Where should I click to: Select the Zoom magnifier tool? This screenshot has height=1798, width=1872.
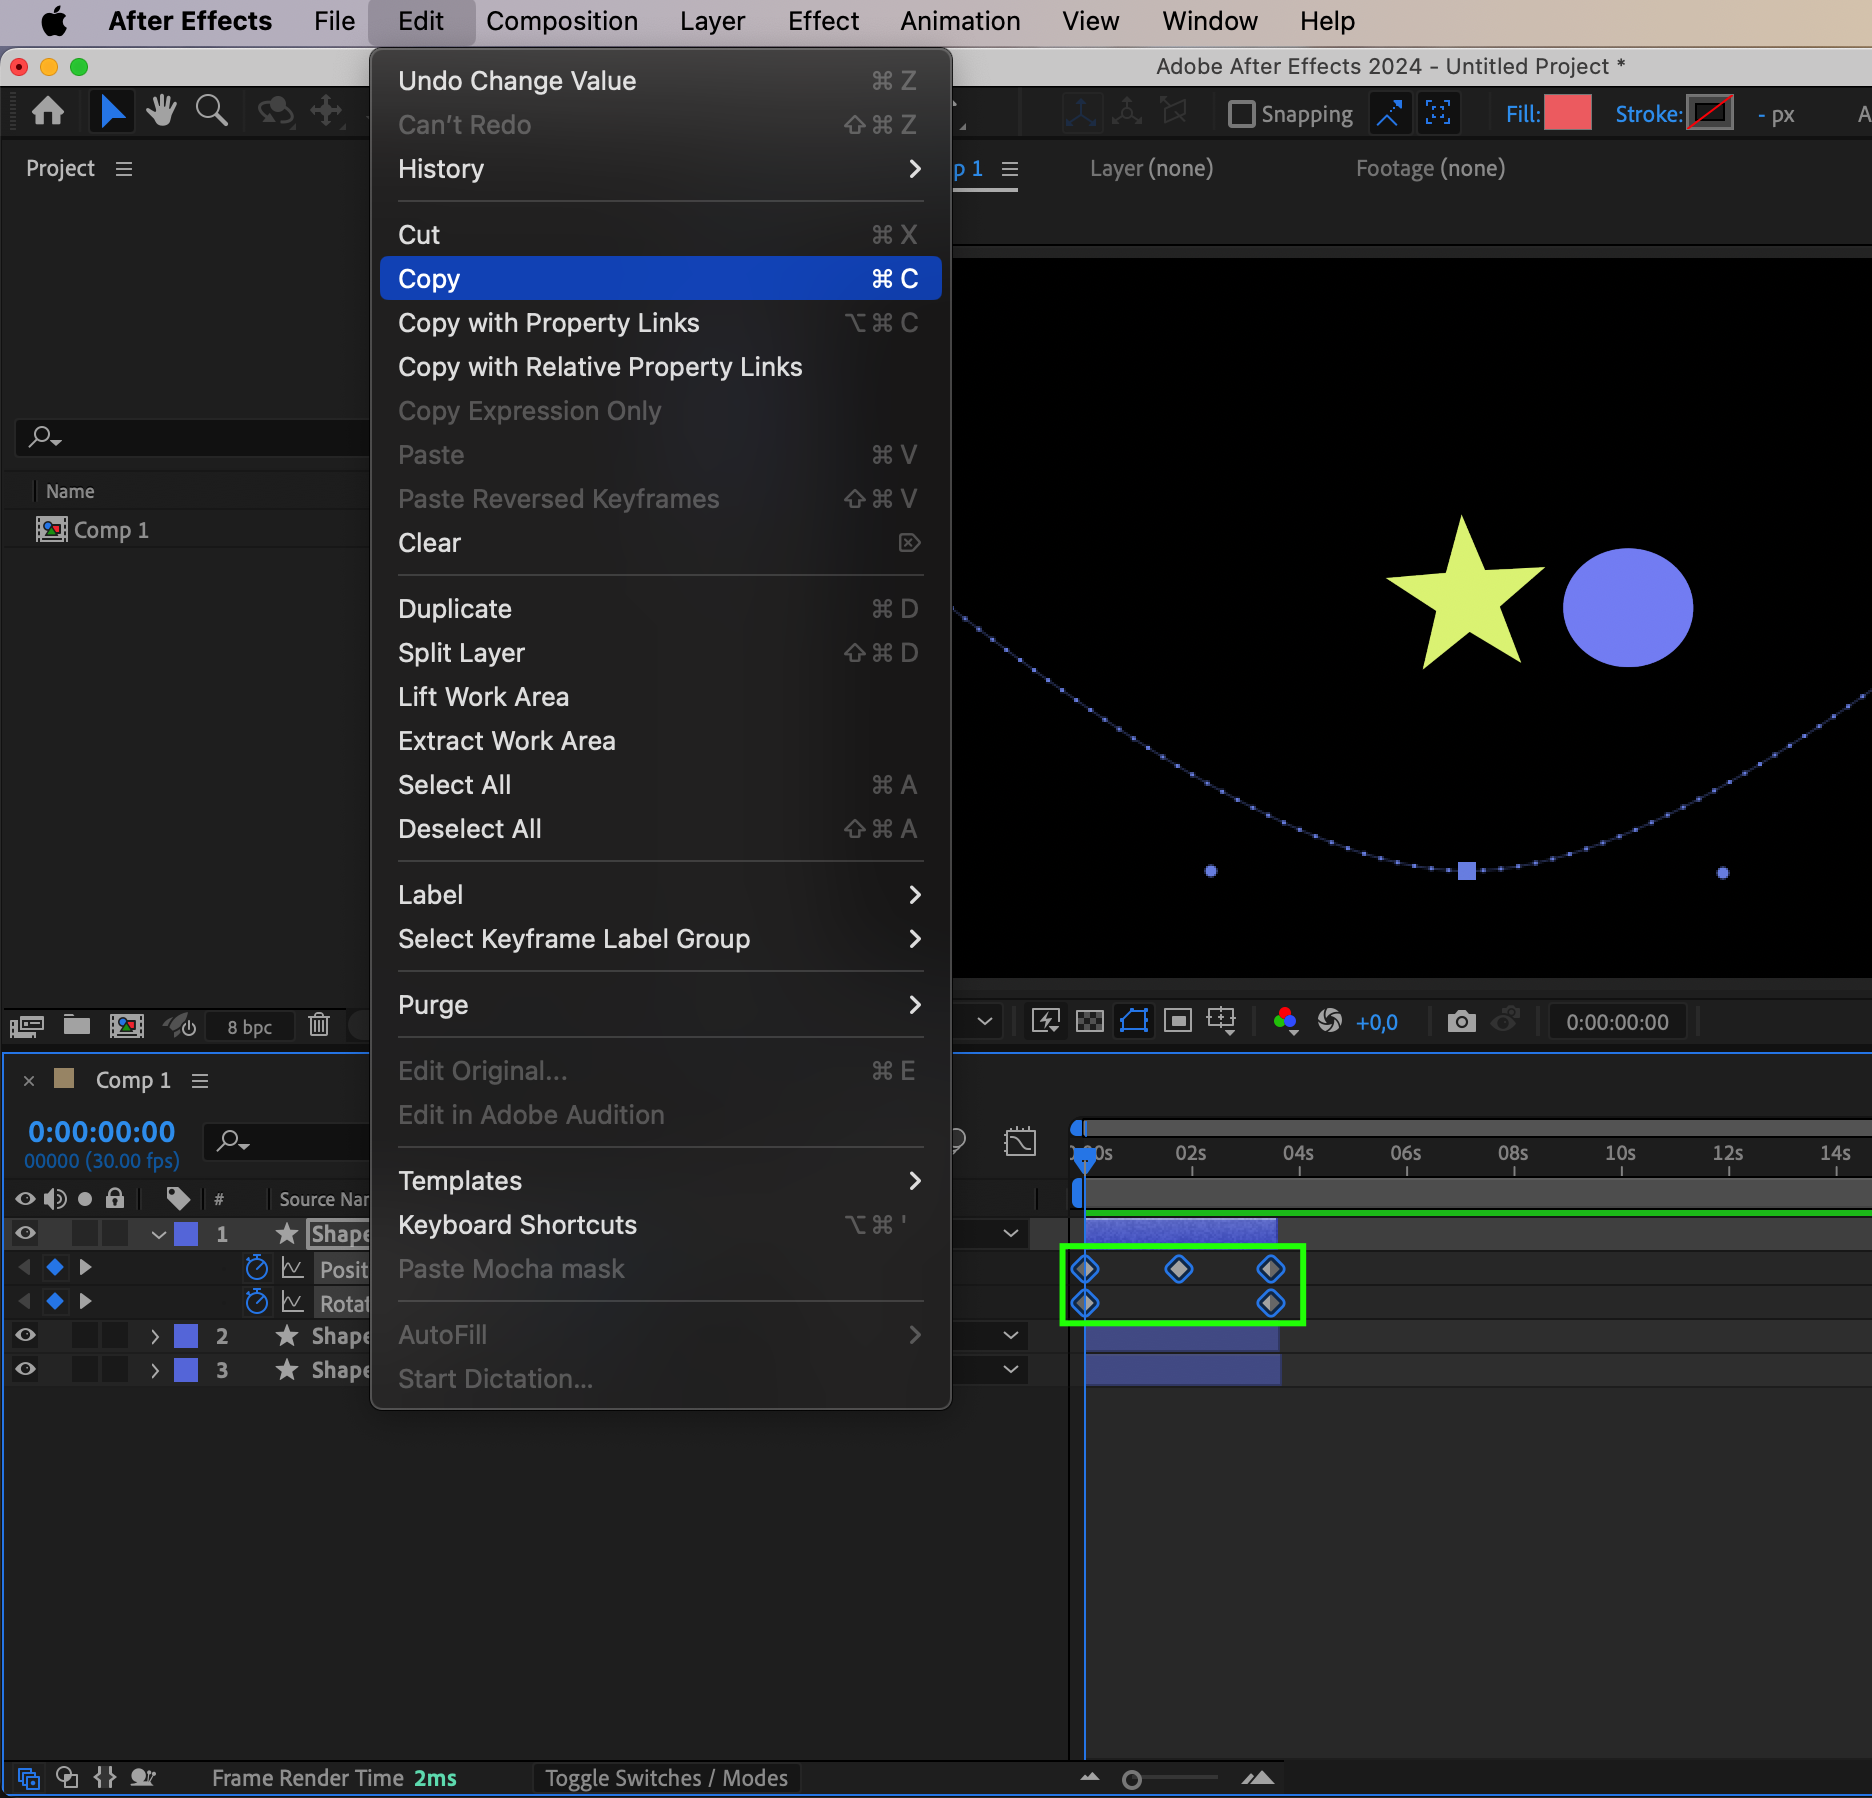(211, 111)
